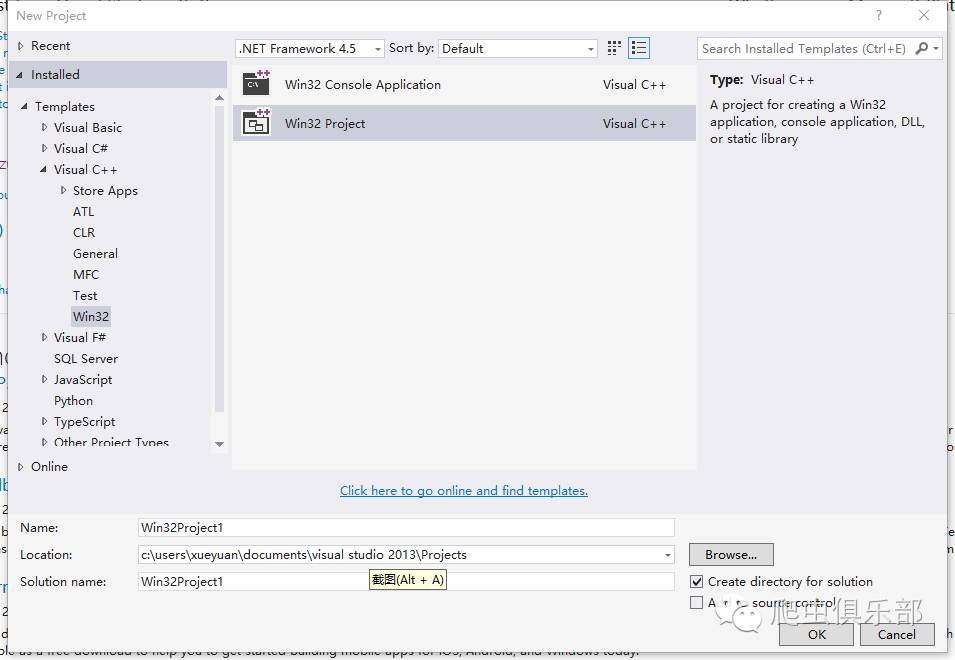Viewport: 955px width, 660px height.
Task: Expand the JavaScript node arrow
Action: tap(44, 379)
